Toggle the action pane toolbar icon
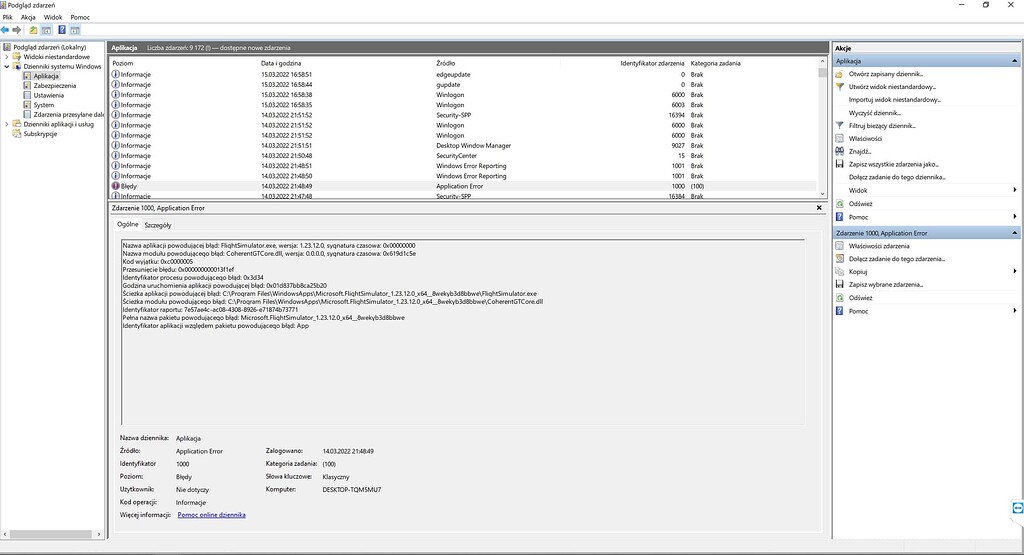This screenshot has height=555, width=1024. tap(75, 30)
